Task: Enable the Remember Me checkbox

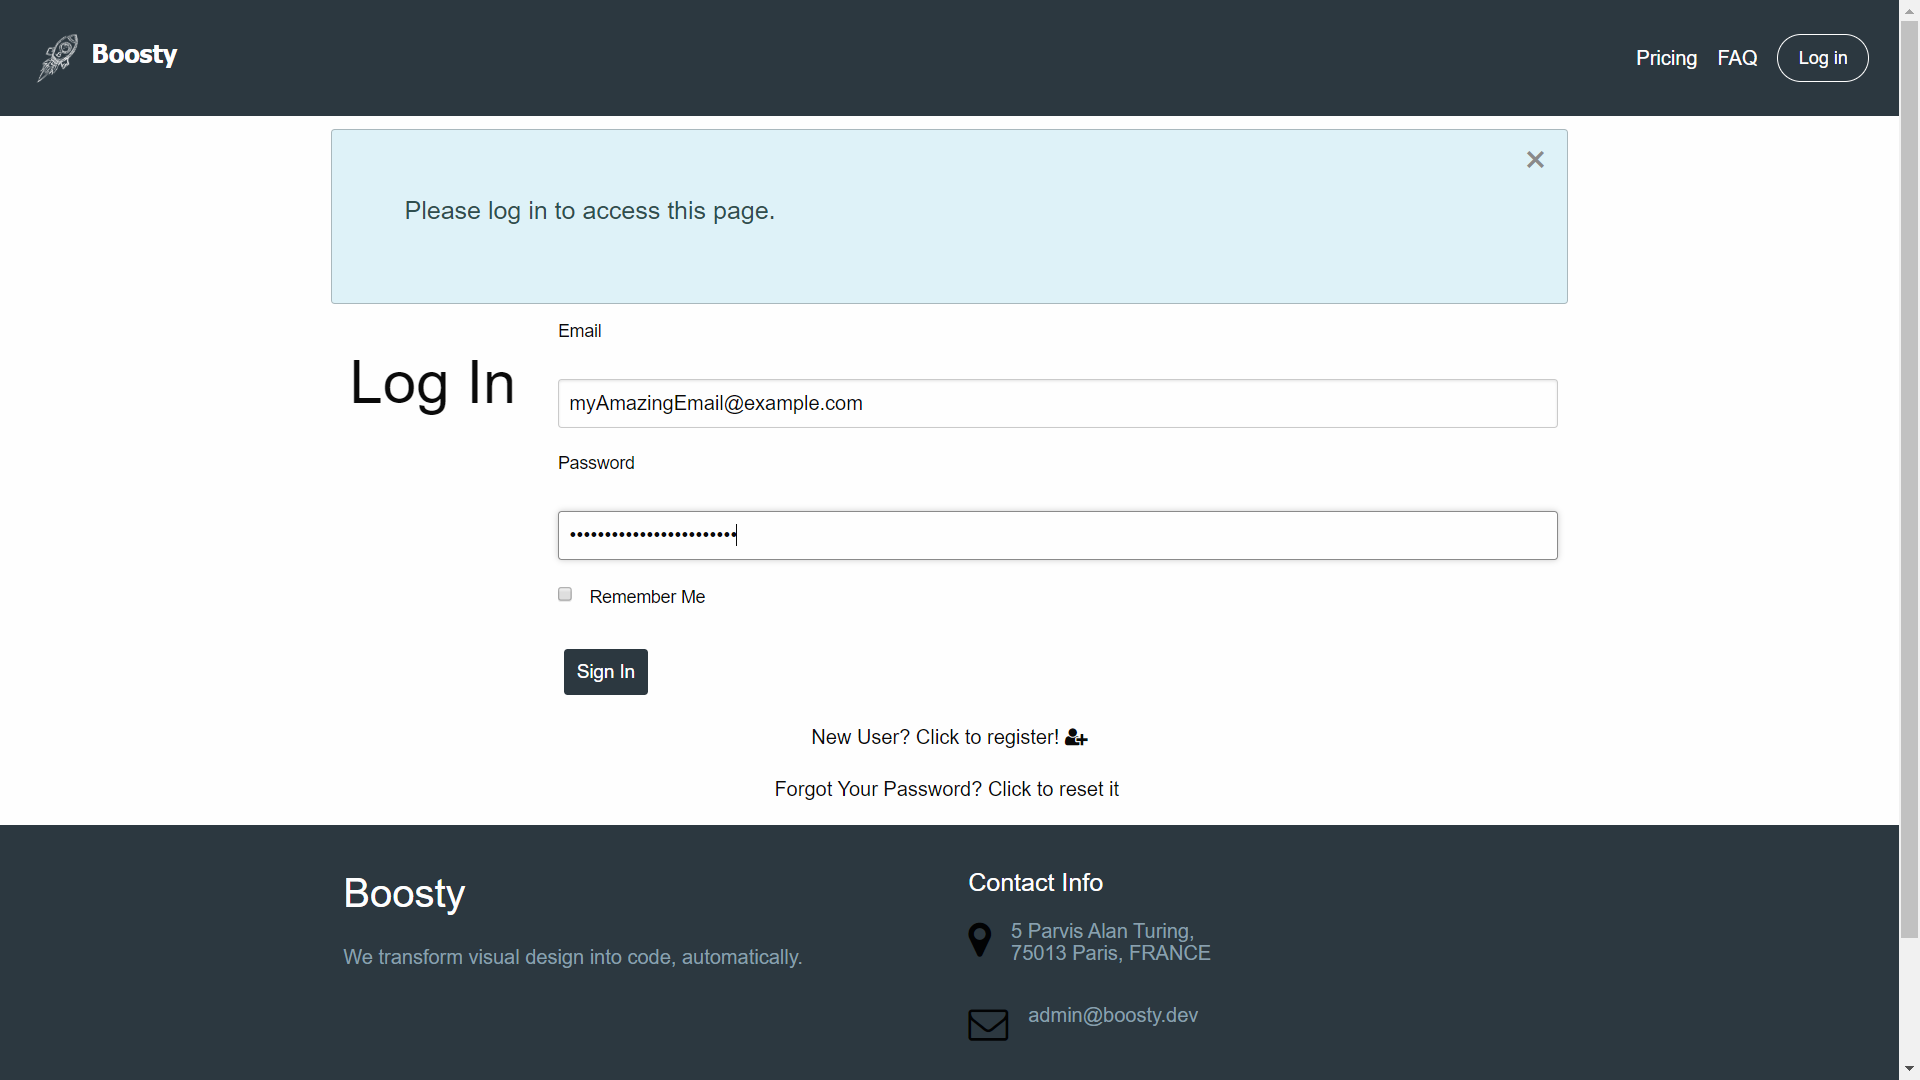Action: click(x=565, y=595)
